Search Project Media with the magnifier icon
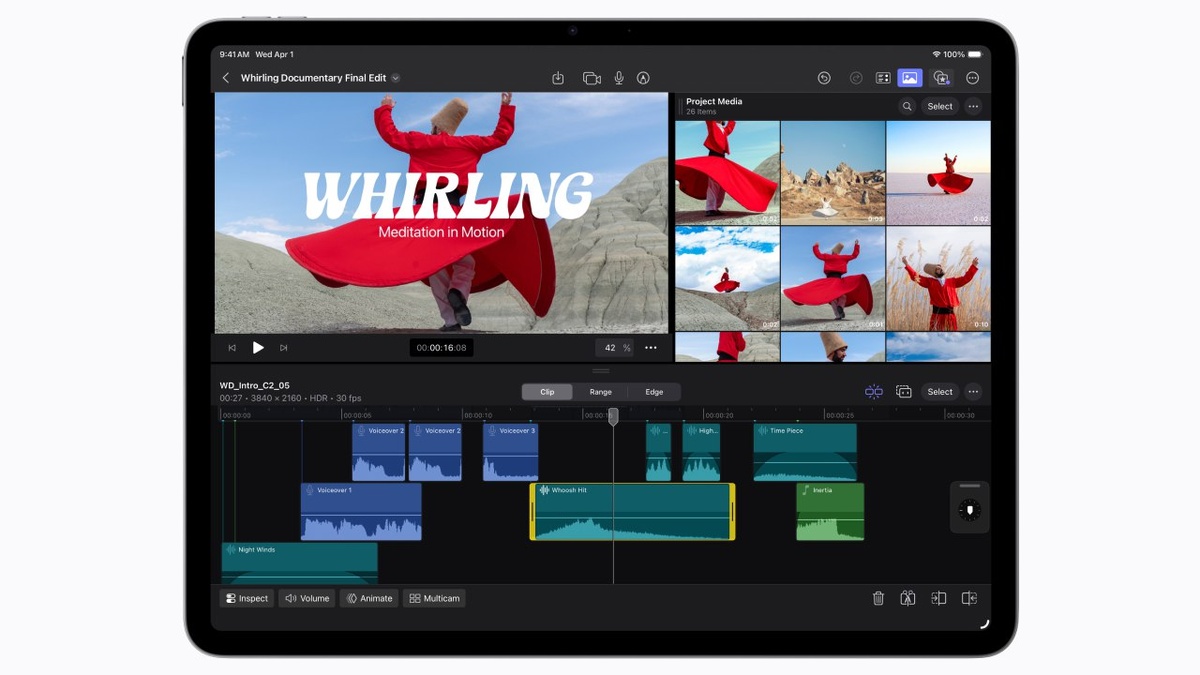This screenshot has width=1200, height=675. [x=907, y=106]
